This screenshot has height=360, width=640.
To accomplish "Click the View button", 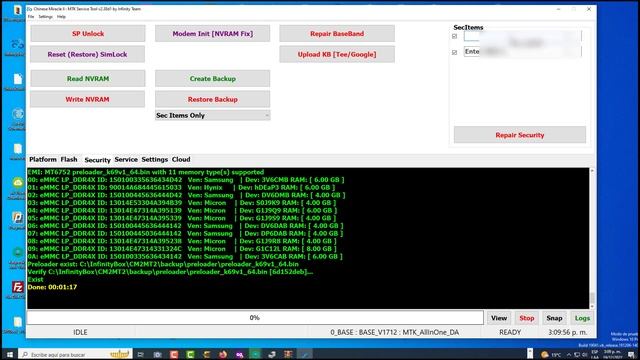I will (x=499, y=318).
